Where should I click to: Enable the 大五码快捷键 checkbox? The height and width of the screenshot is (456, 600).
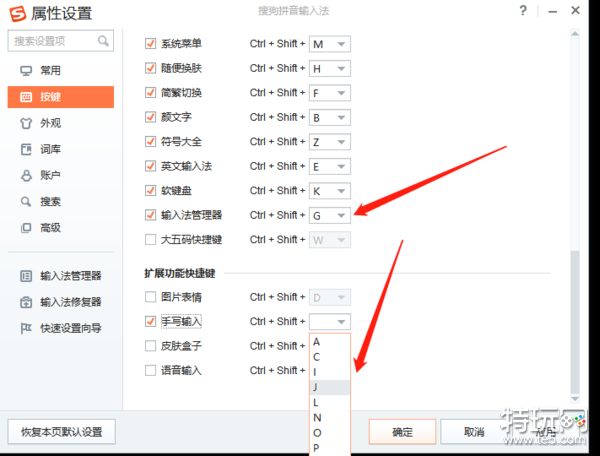pos(151,240)
